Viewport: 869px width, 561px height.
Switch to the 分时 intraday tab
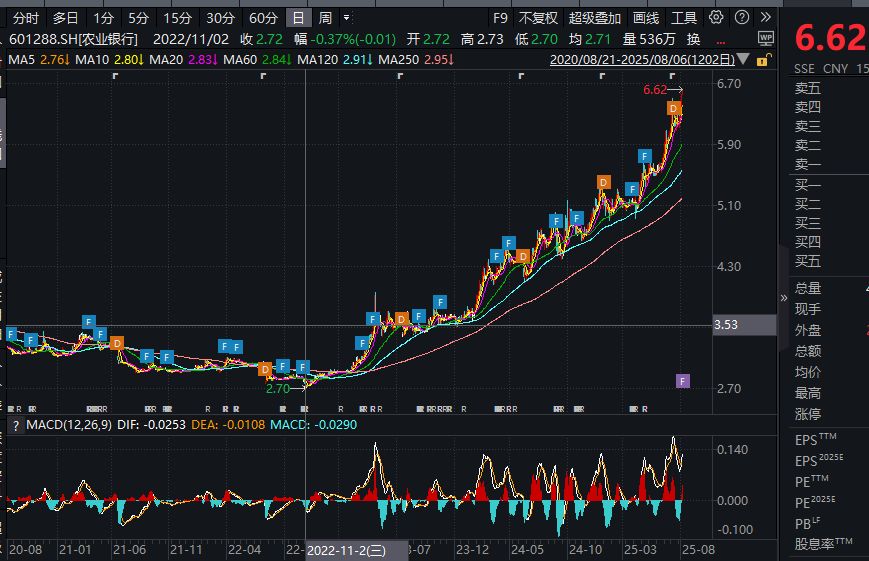point(26,18)
